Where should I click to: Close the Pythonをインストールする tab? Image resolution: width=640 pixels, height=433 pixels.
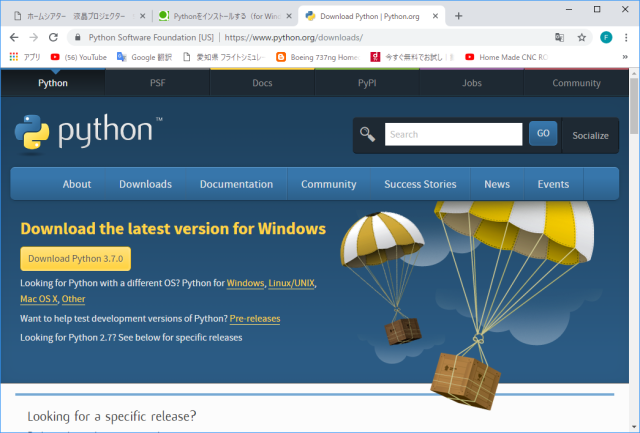tap(289, 16)
